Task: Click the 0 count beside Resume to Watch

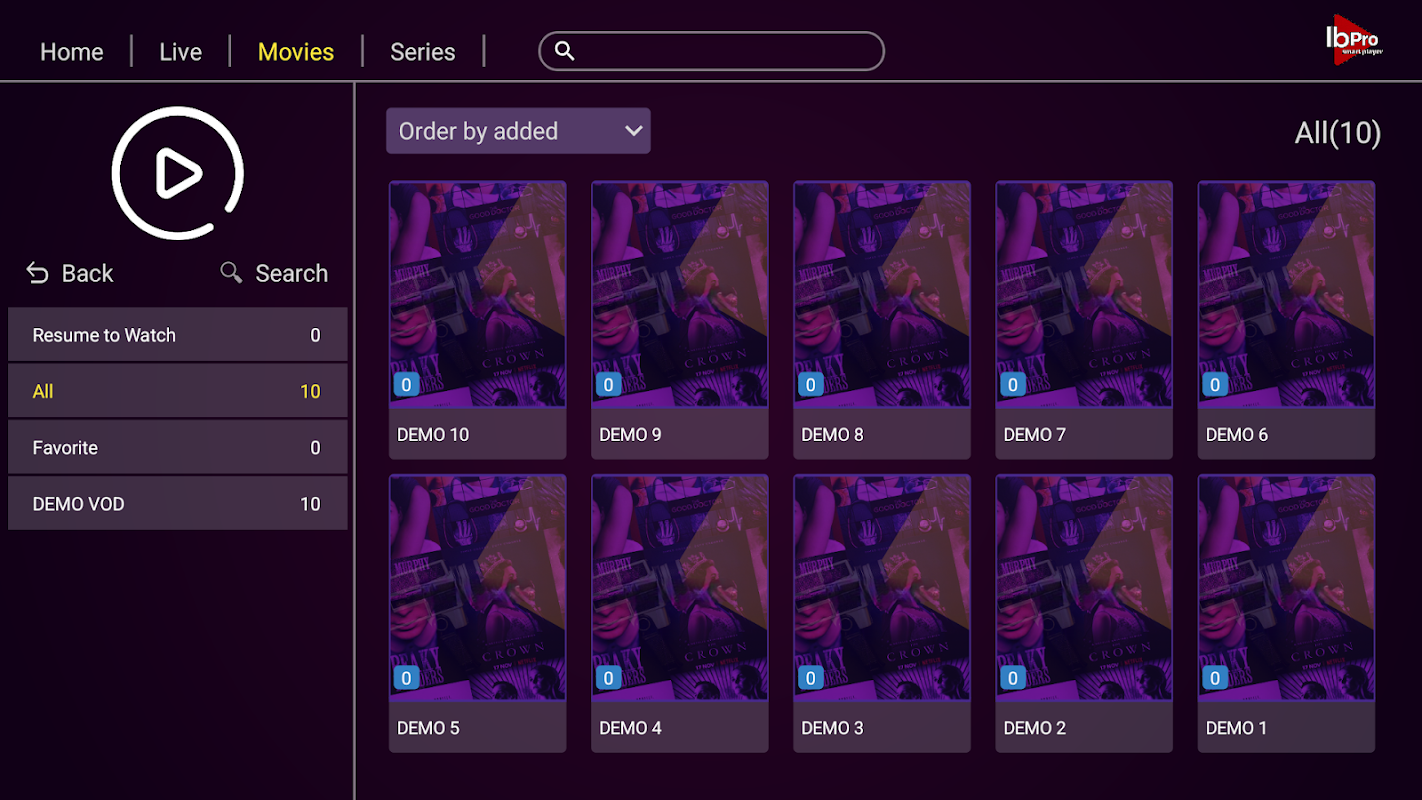Action: (x=315, y=336)
